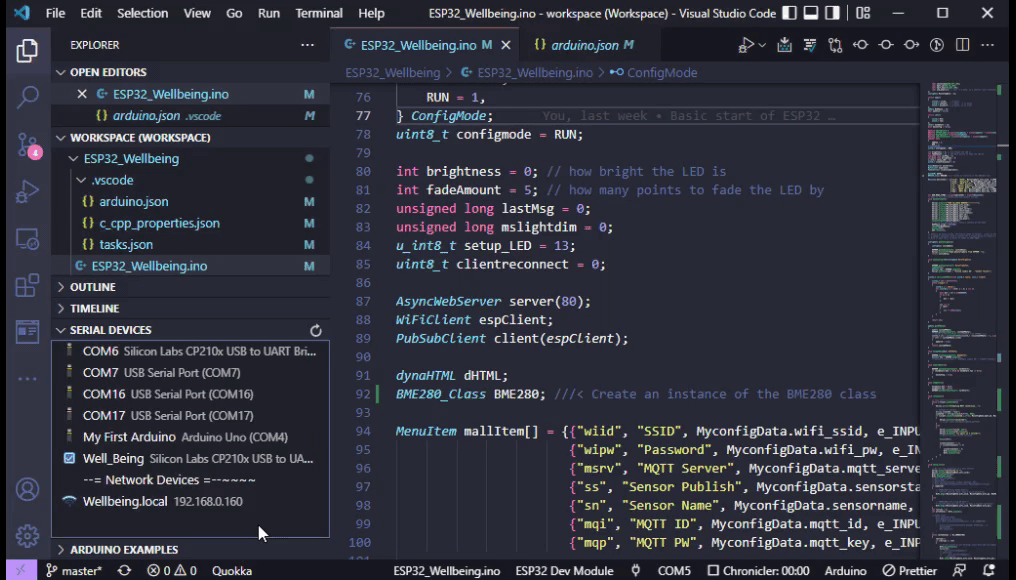Select the Wellbeing.local network device
This screenshot has width=1016, height=580.
point(190,502)
